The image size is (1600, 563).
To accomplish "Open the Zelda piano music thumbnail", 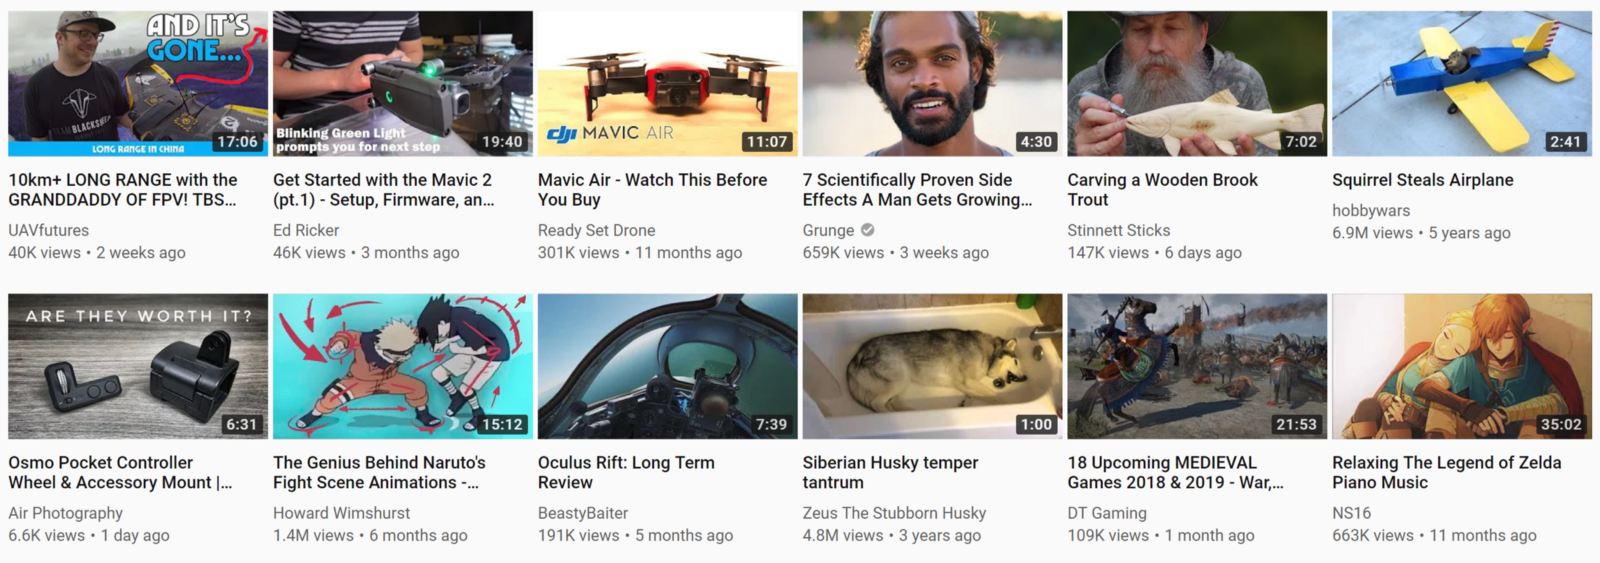I will pyautogui.click(x=1462, y=366).
